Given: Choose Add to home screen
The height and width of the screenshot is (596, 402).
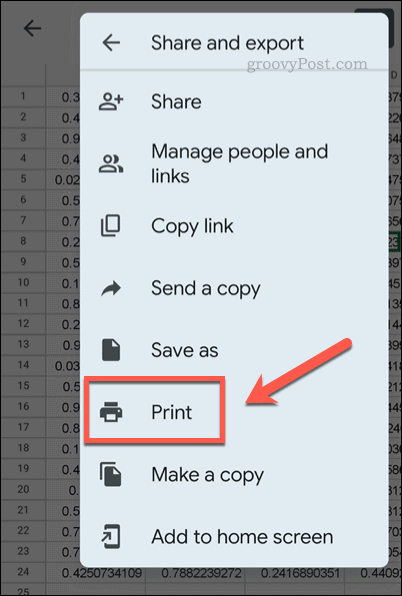Looking at the screenshot, I should 234,536.
